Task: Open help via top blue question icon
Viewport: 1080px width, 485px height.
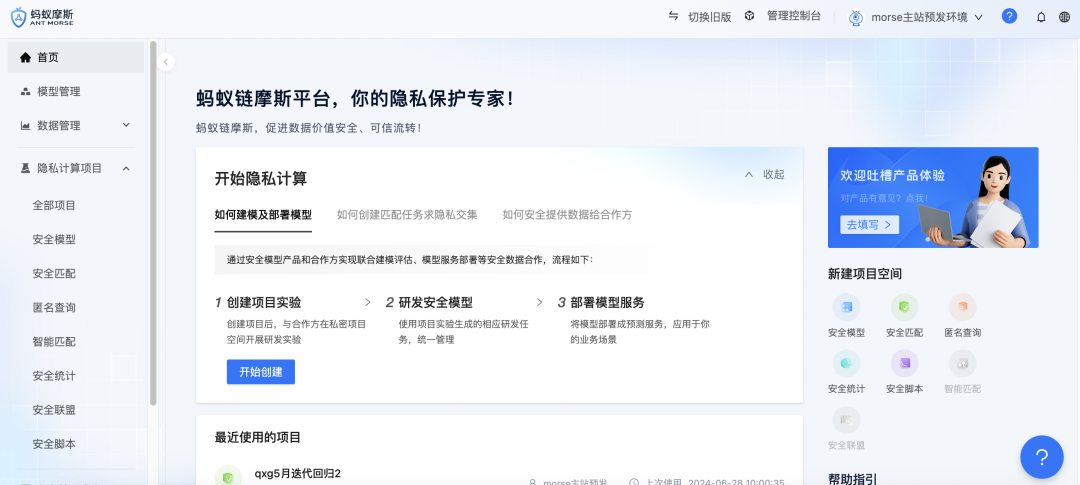Action: pos(1009,17)
